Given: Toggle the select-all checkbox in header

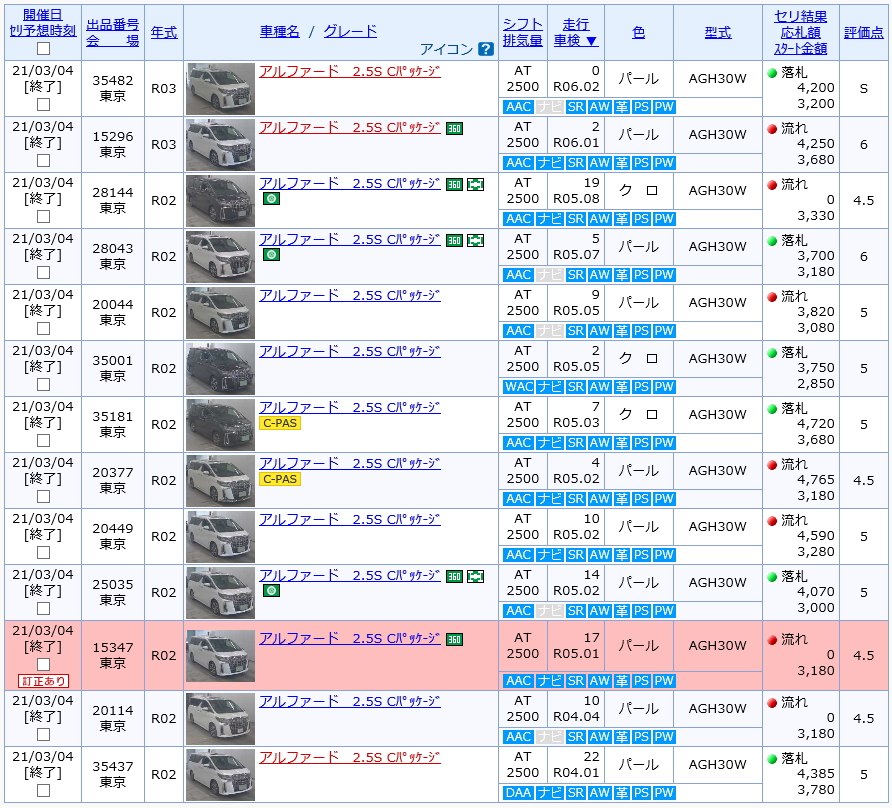Looking at the screenshot, I should tap(43, 48).
